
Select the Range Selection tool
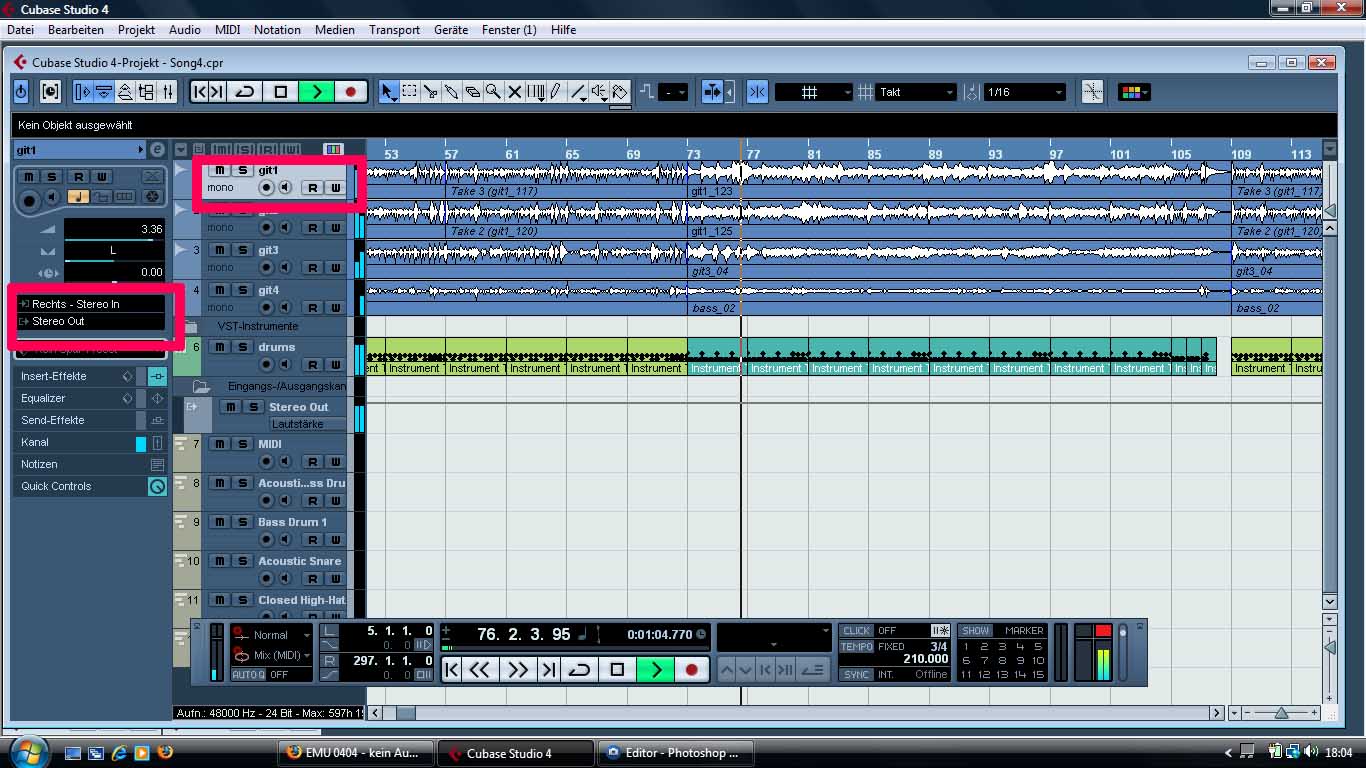(x=410, y=92)
